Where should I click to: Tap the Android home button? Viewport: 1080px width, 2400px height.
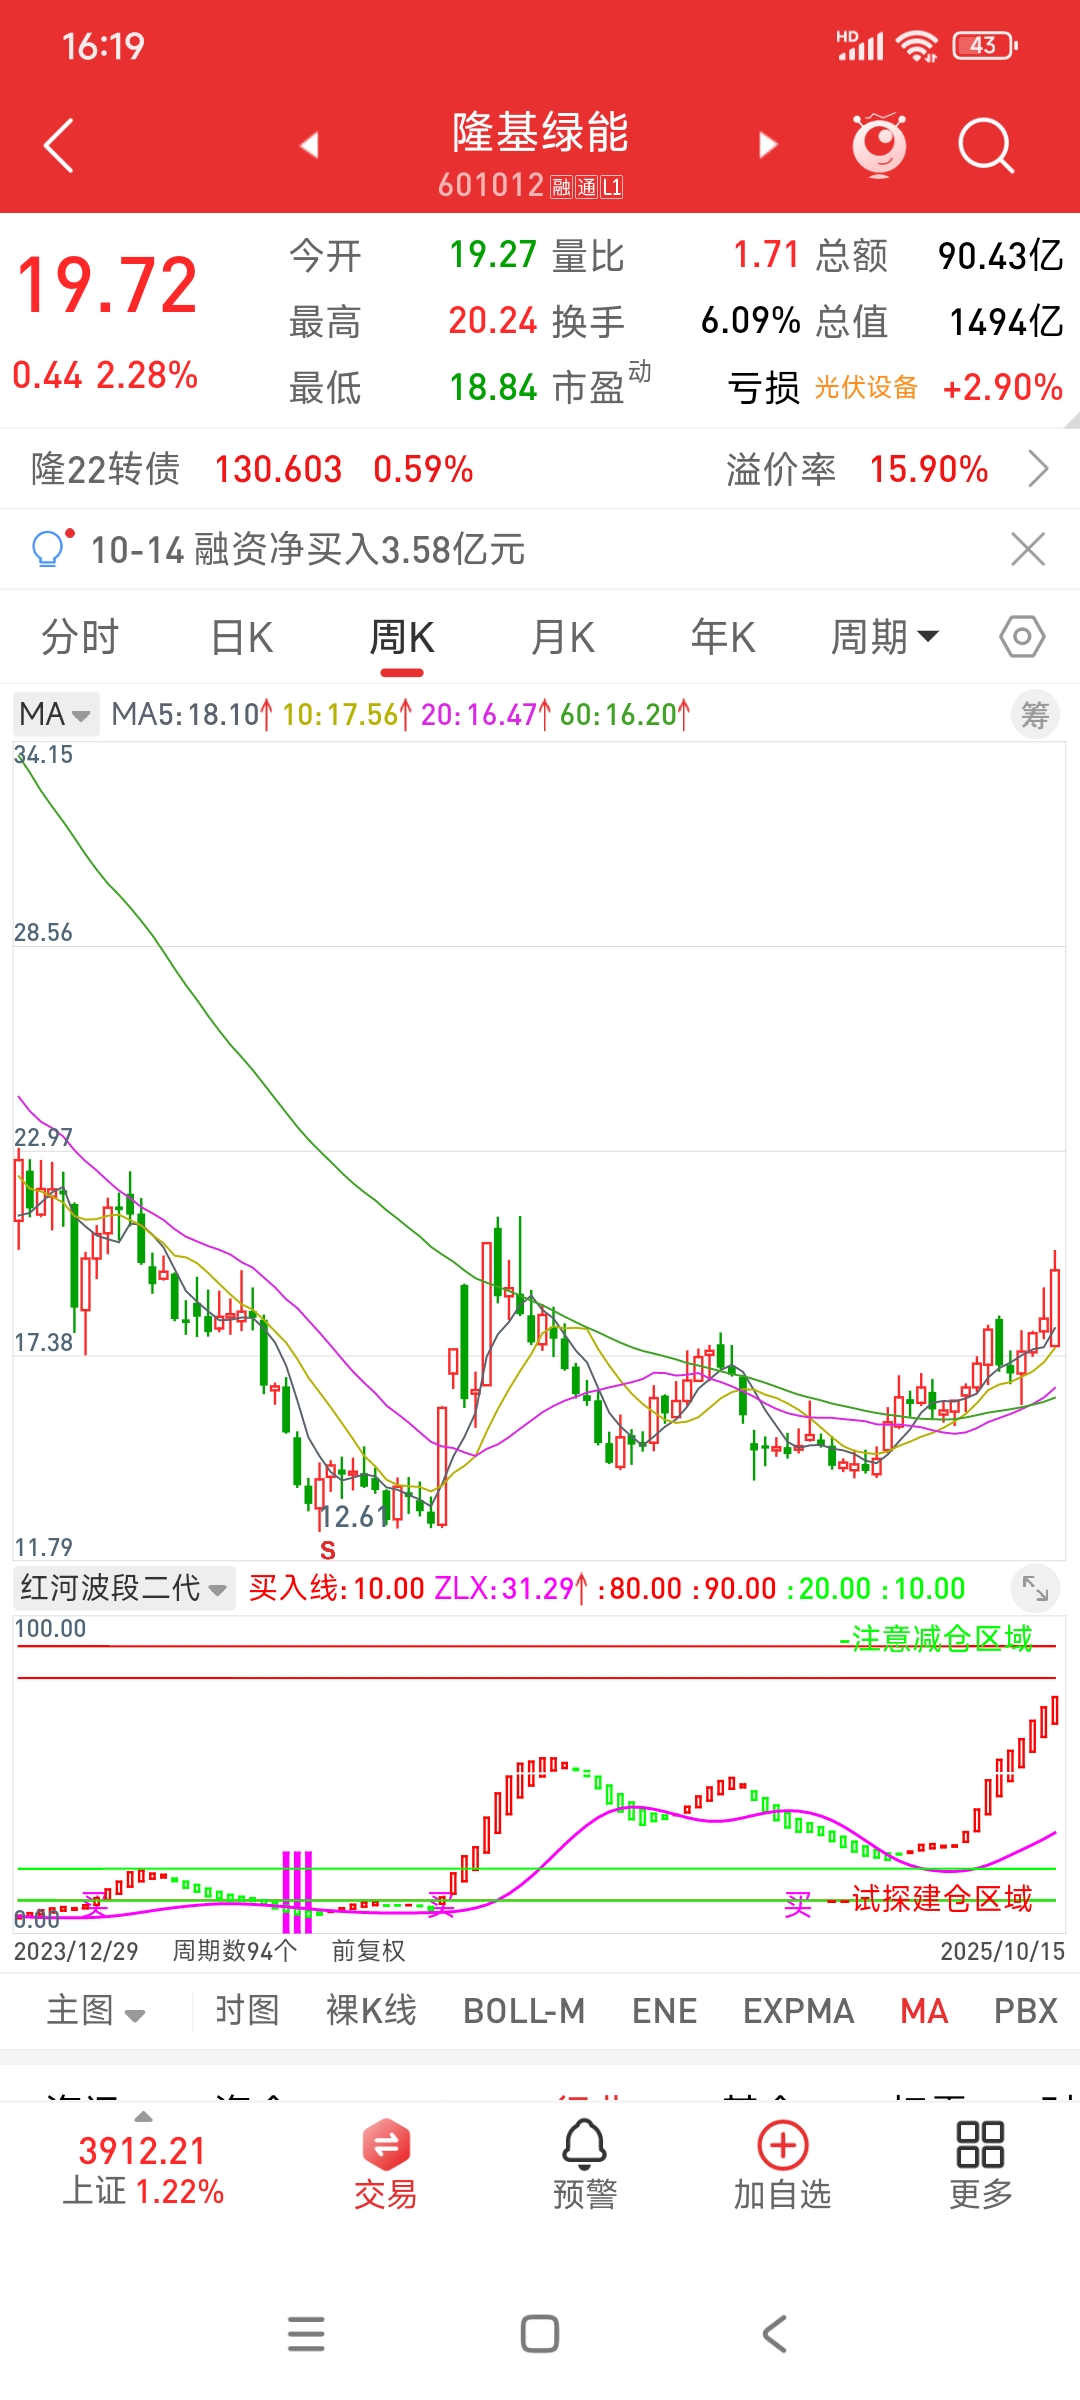(540, 2333)
